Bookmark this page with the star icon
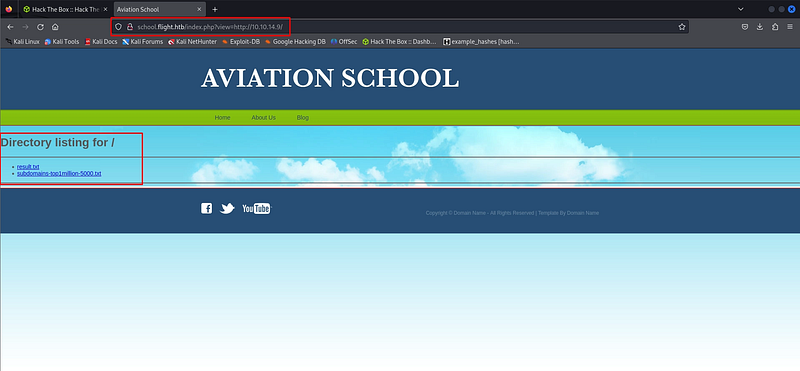 682,27
